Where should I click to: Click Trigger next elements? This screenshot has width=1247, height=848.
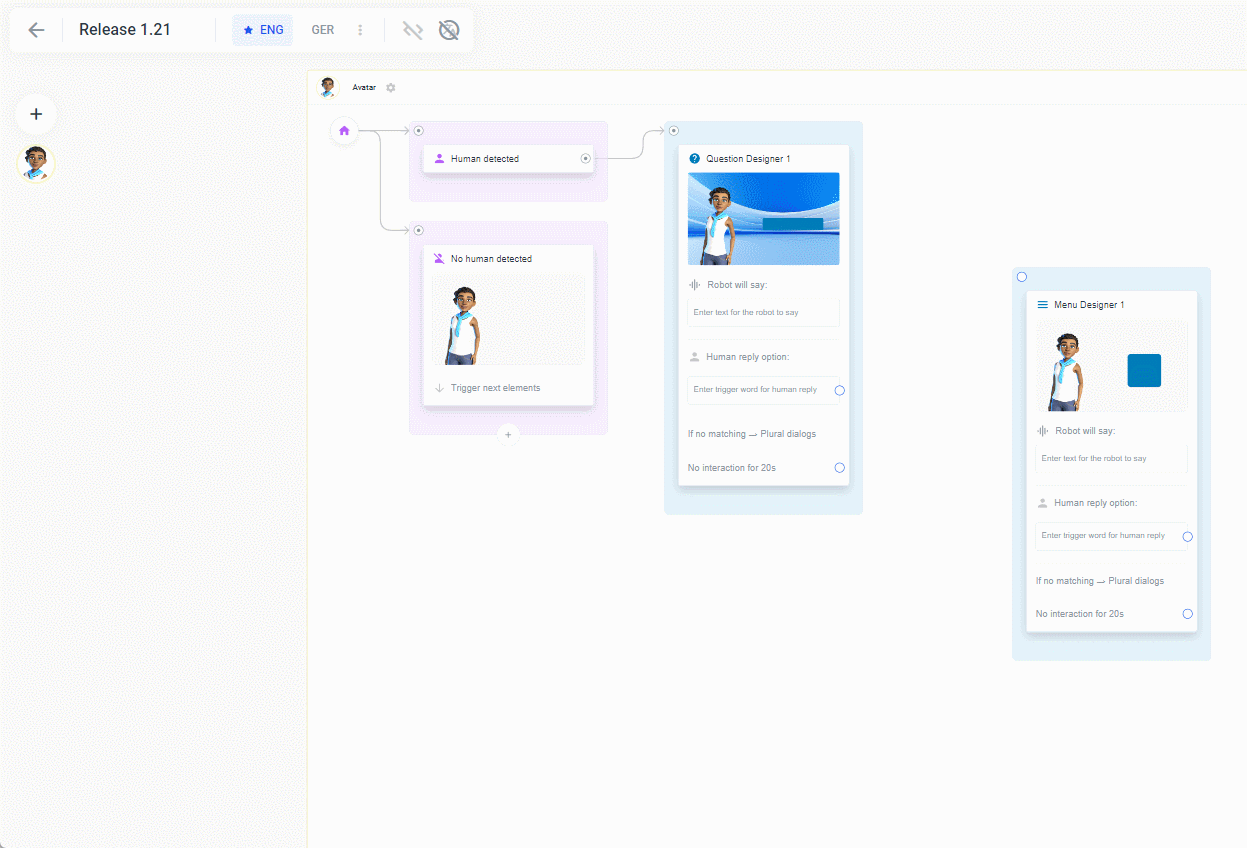pyautogui.click(x=495, y=388)
